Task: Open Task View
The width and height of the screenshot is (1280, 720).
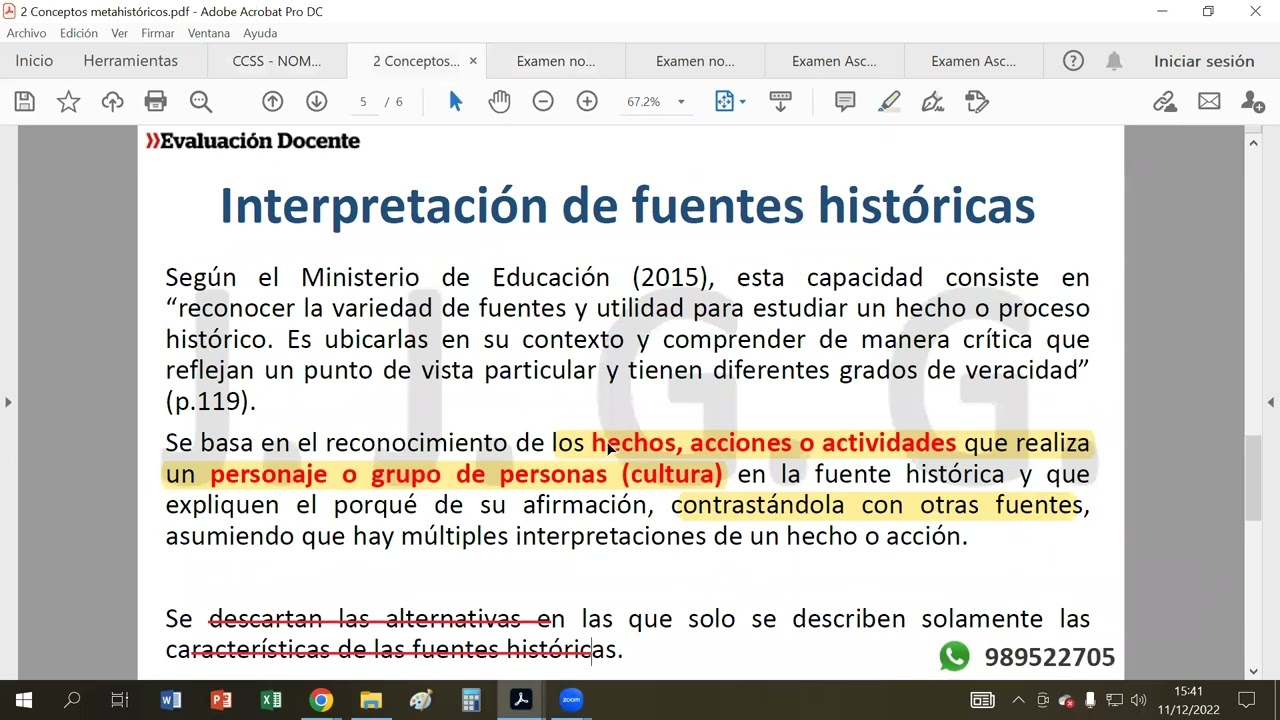Action: pyautogui.click(x=119, y=700)
